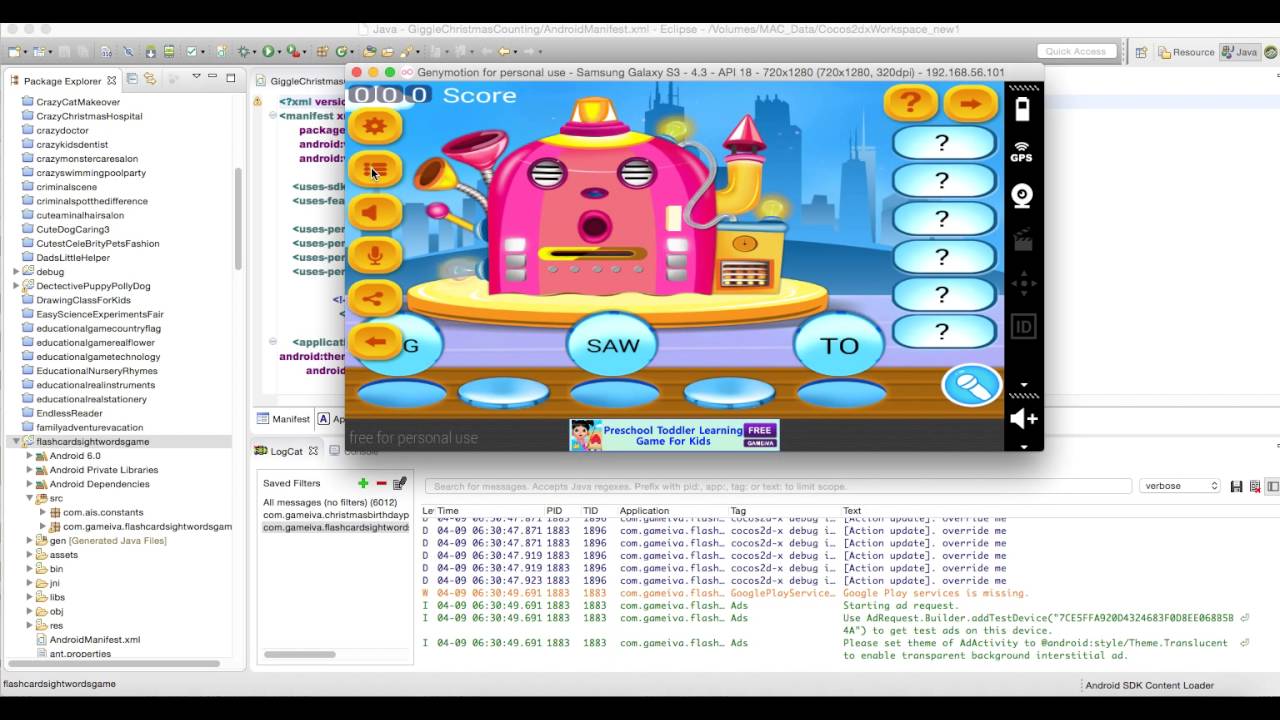
Task: Switch to the Resource perspective
Action: pyautogui.click(x=1186, y=52)
